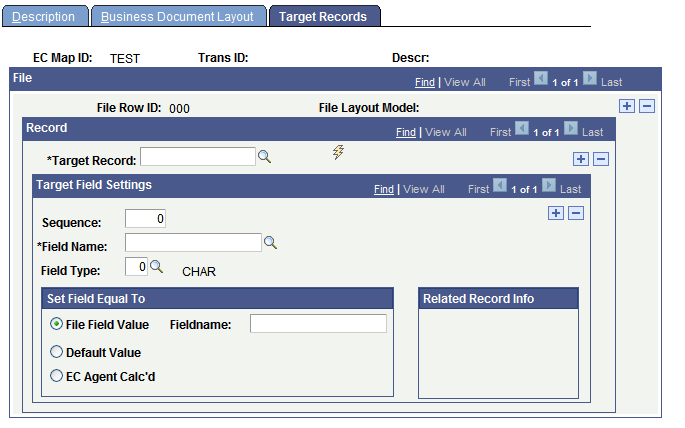This screenshot has height=428, width=685.
Task: Select the File Field Value radio button
Action: tap(57, 324)
